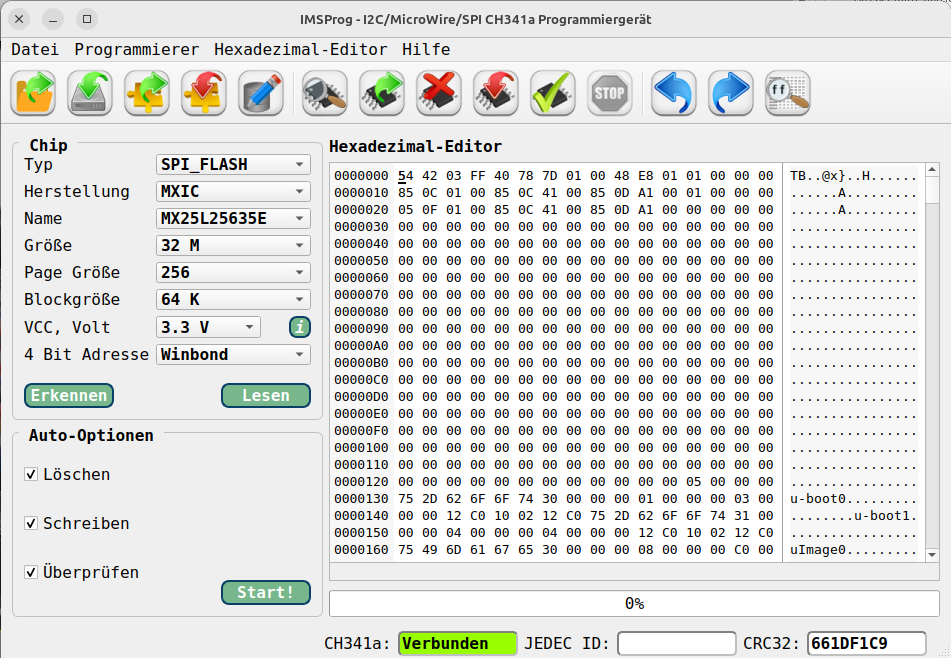
Task: Toggle the Überprüfen checkbox
Action: pyautogui.click(x=31, y=572)
